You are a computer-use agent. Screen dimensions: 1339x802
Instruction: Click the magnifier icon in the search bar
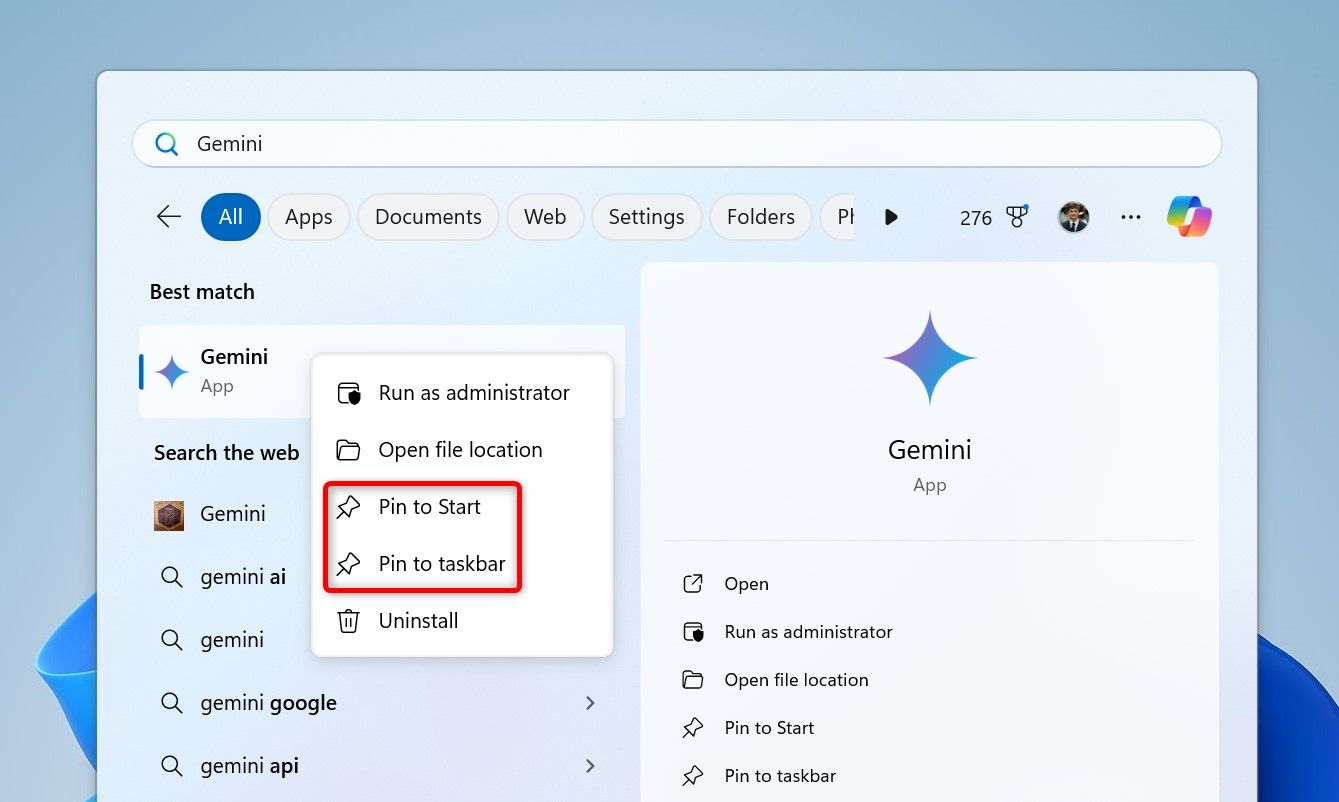166,143
